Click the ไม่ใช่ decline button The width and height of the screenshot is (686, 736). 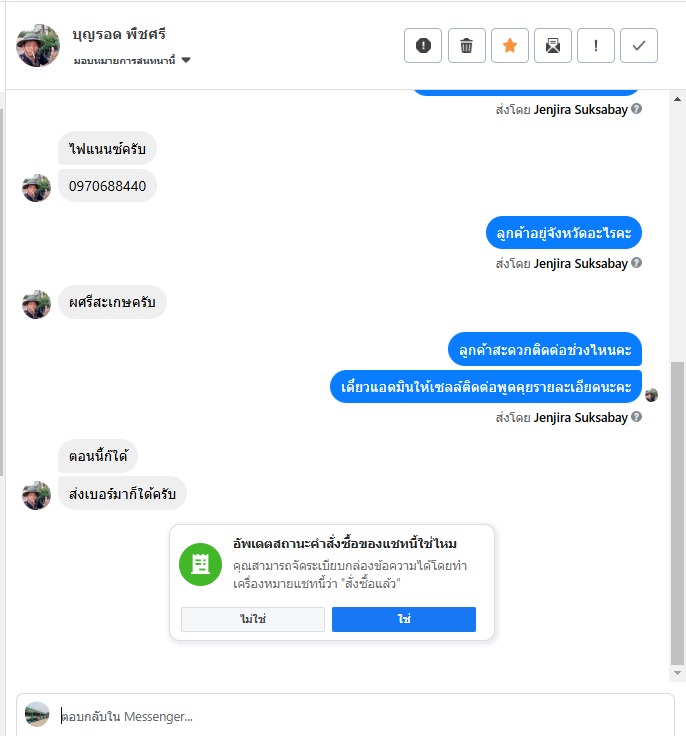pos(253,619)
